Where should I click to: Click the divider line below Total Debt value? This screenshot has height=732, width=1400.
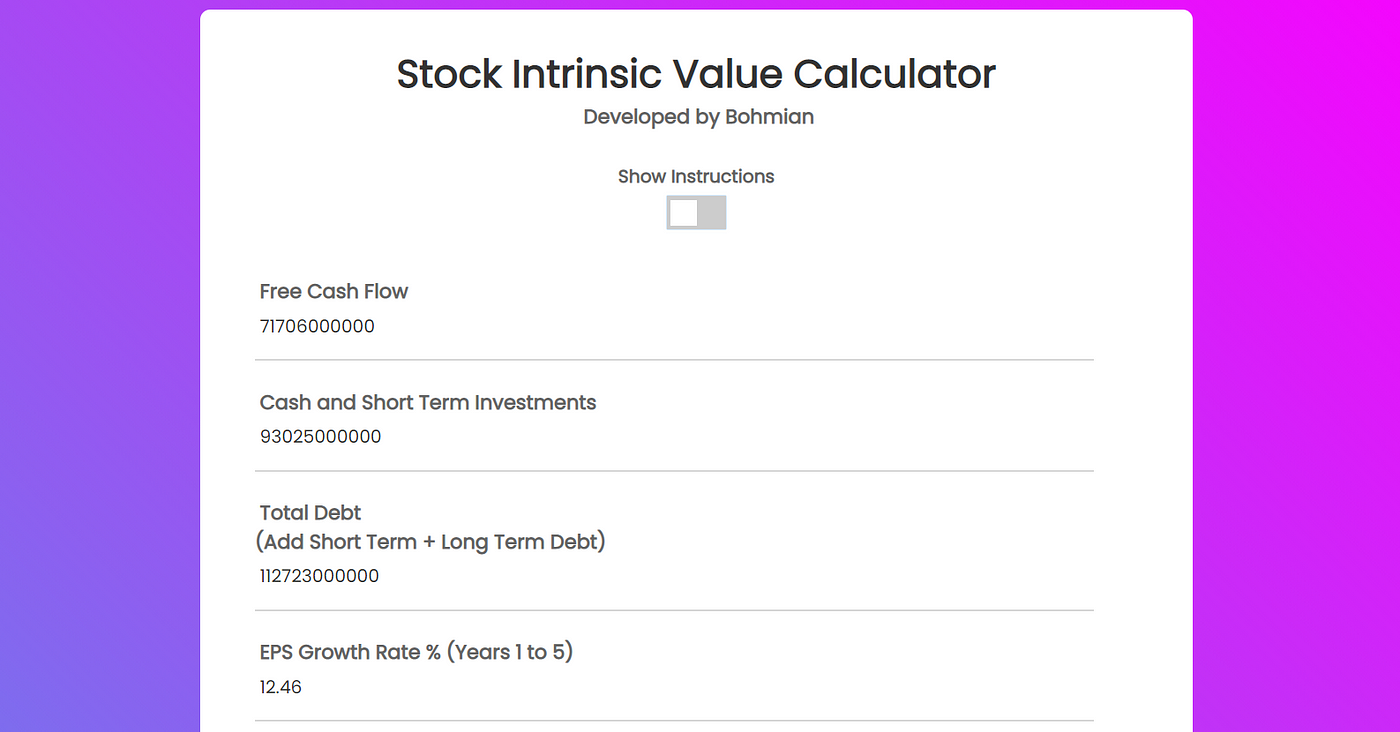pos(674,610)
